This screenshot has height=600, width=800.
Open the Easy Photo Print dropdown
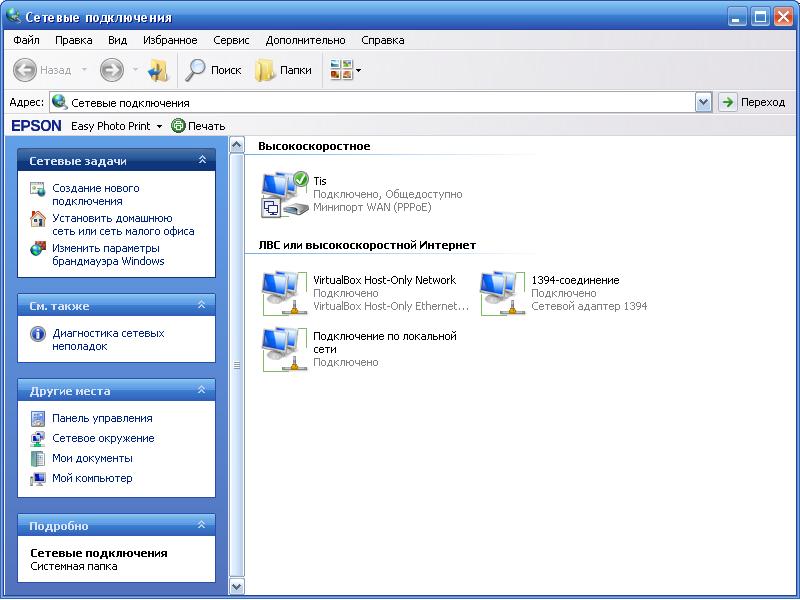coord(159,126)
